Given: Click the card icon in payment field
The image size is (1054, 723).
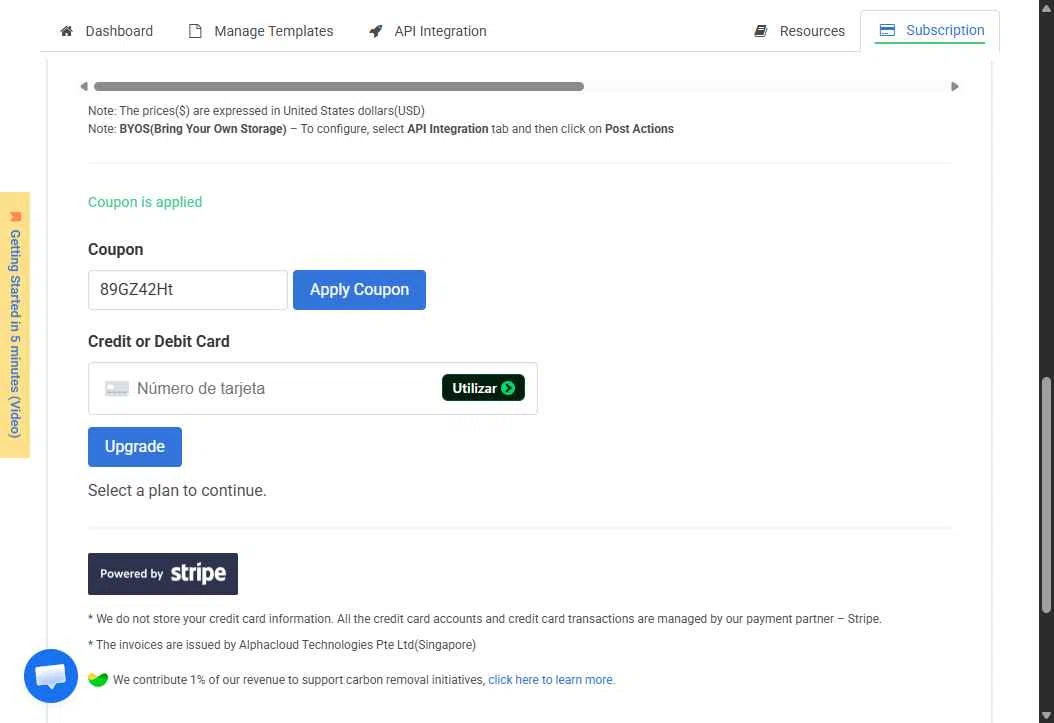Looking at the screenshot, I should (x=116, y=388).
